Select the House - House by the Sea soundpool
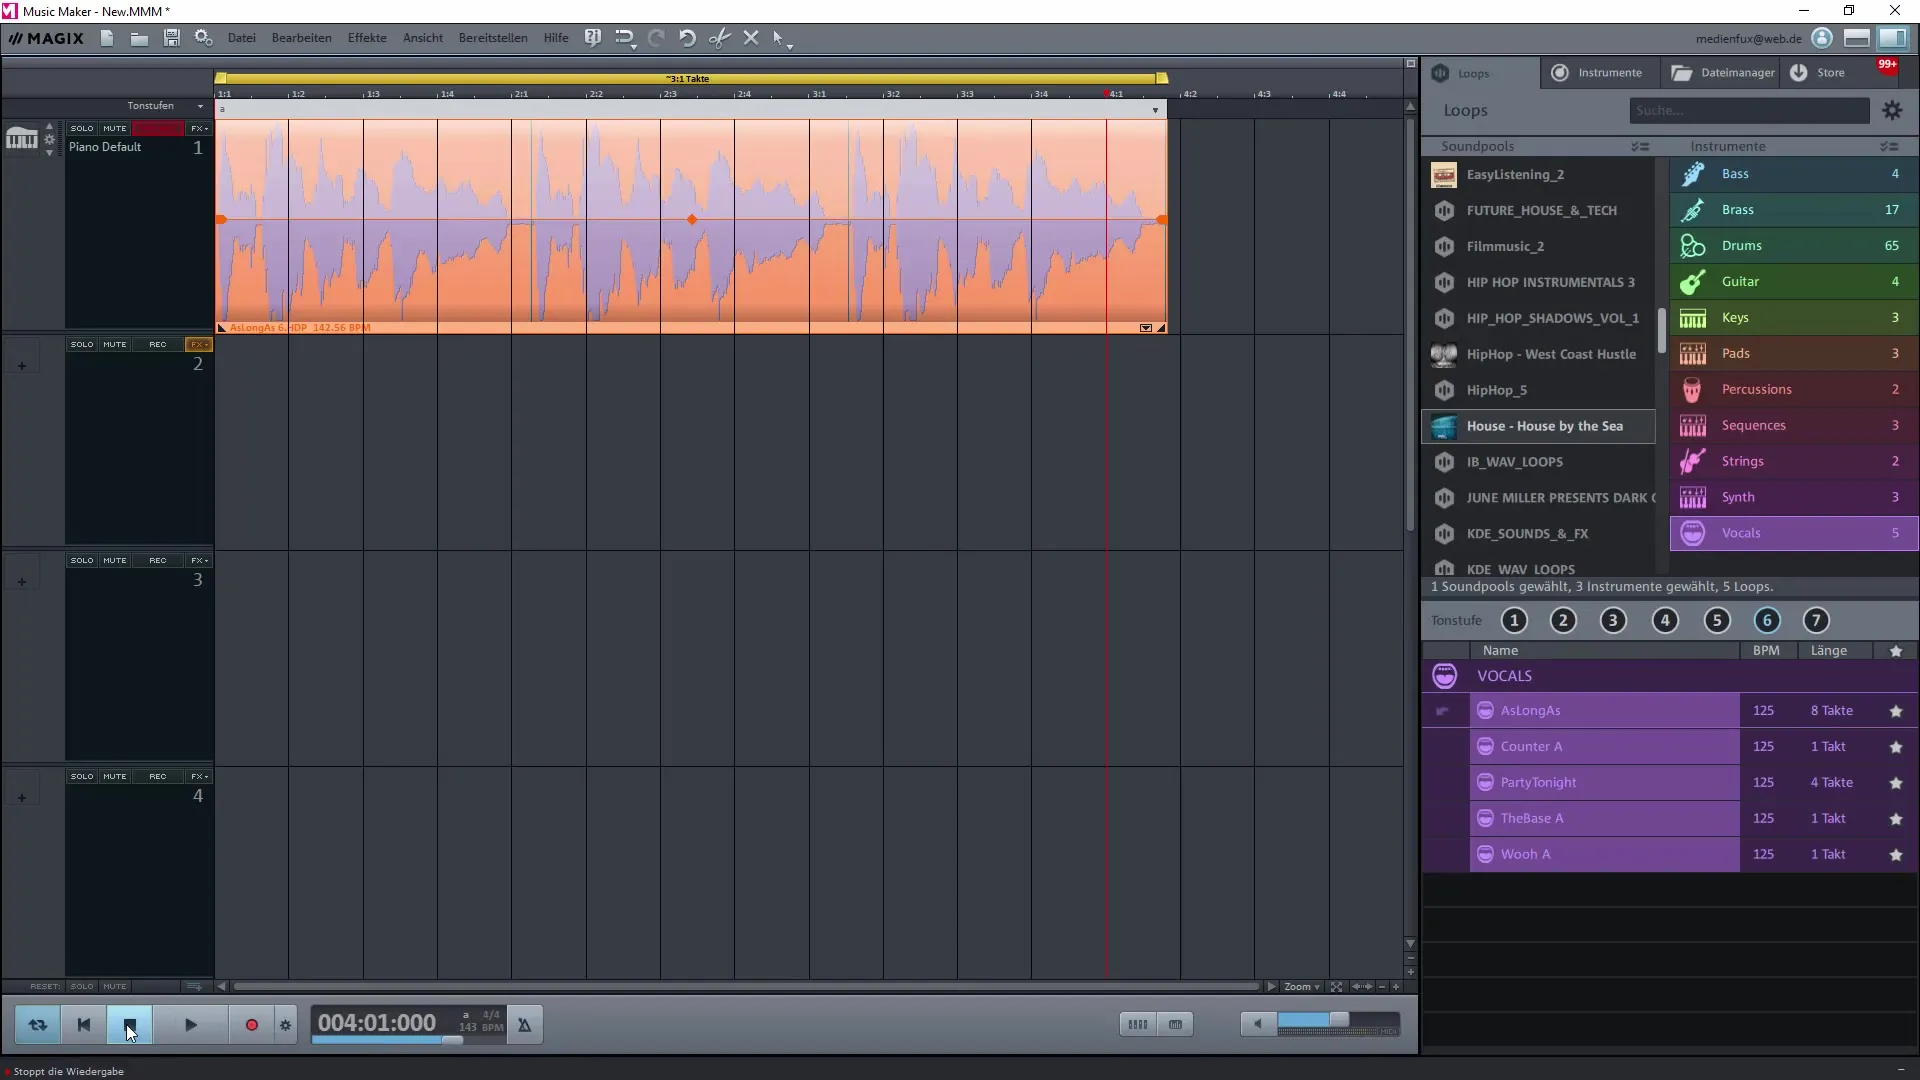The width and height of the screenshot is (1920, 1080). [1539, 426]
